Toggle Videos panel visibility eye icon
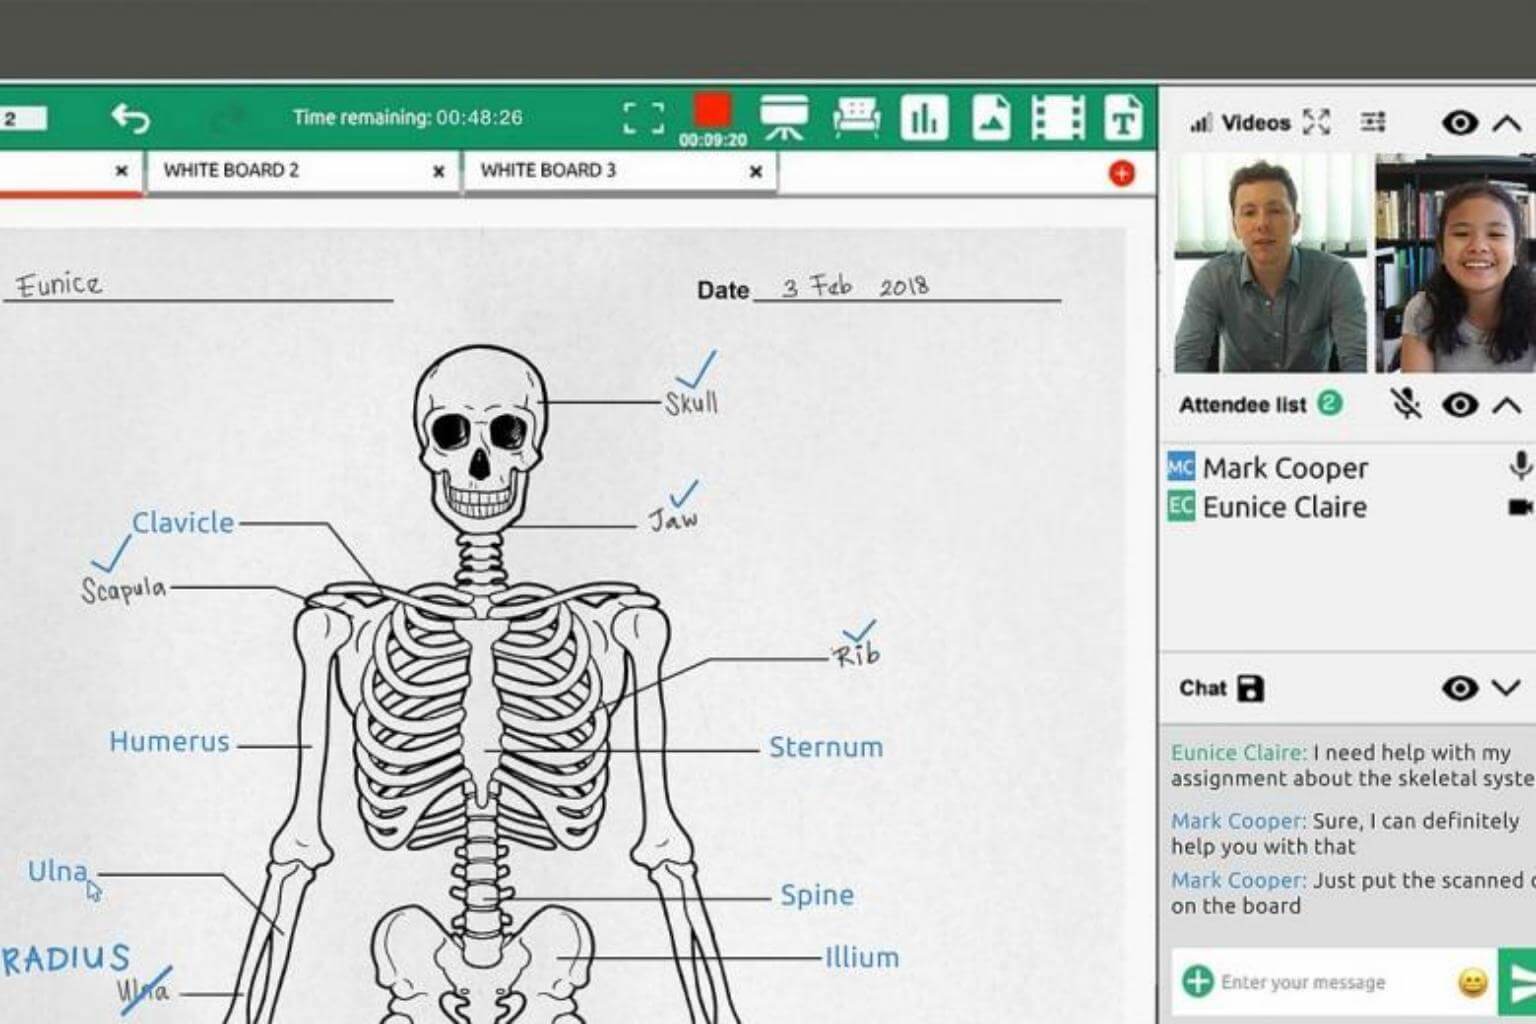Screen dimensions: 1536x1024 click(1460, 123)
